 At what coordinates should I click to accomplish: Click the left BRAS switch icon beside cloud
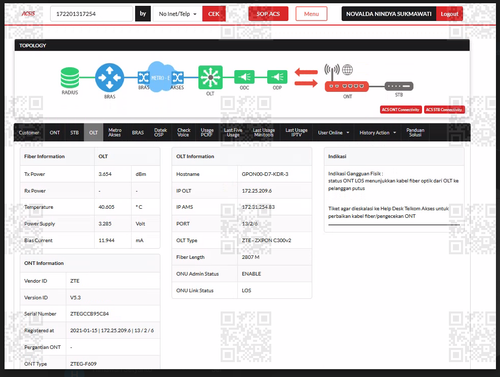tap(143, 78)
